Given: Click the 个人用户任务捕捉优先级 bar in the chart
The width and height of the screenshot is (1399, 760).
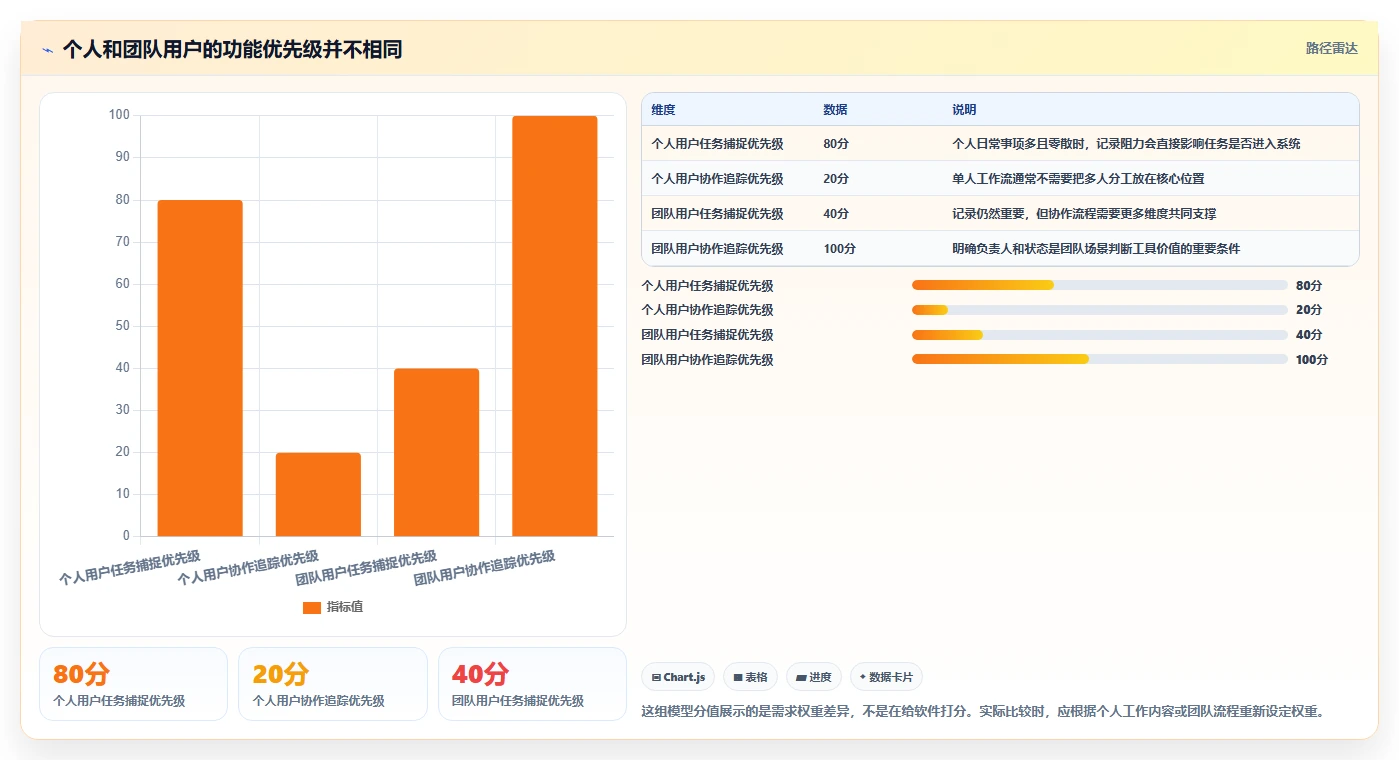Looking at the screenshot, I should 200,368.
